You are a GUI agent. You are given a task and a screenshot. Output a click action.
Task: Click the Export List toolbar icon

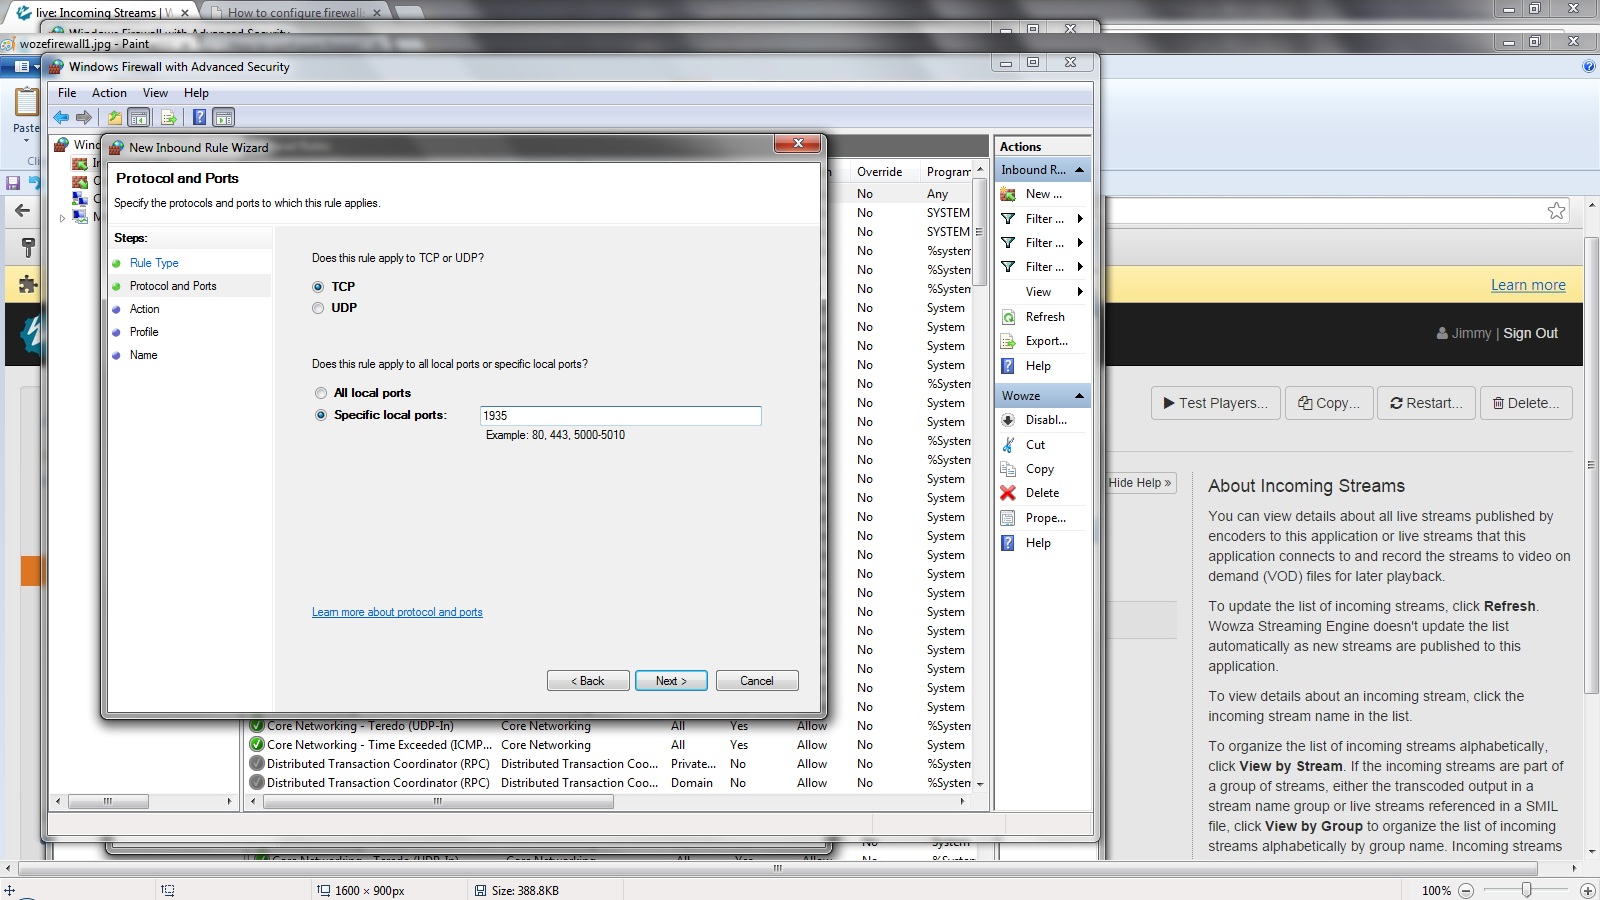(x=169, y=118)
